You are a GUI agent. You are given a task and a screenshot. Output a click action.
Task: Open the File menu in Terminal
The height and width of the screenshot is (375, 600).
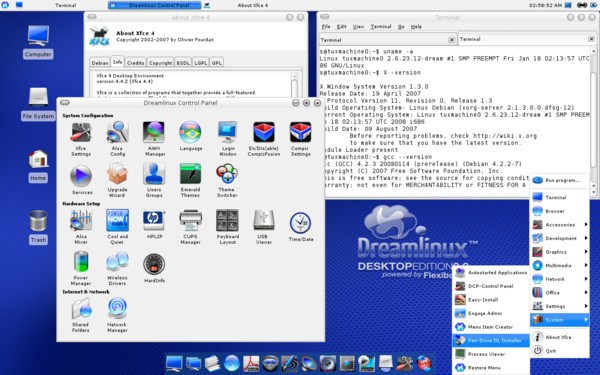point(326,26)
